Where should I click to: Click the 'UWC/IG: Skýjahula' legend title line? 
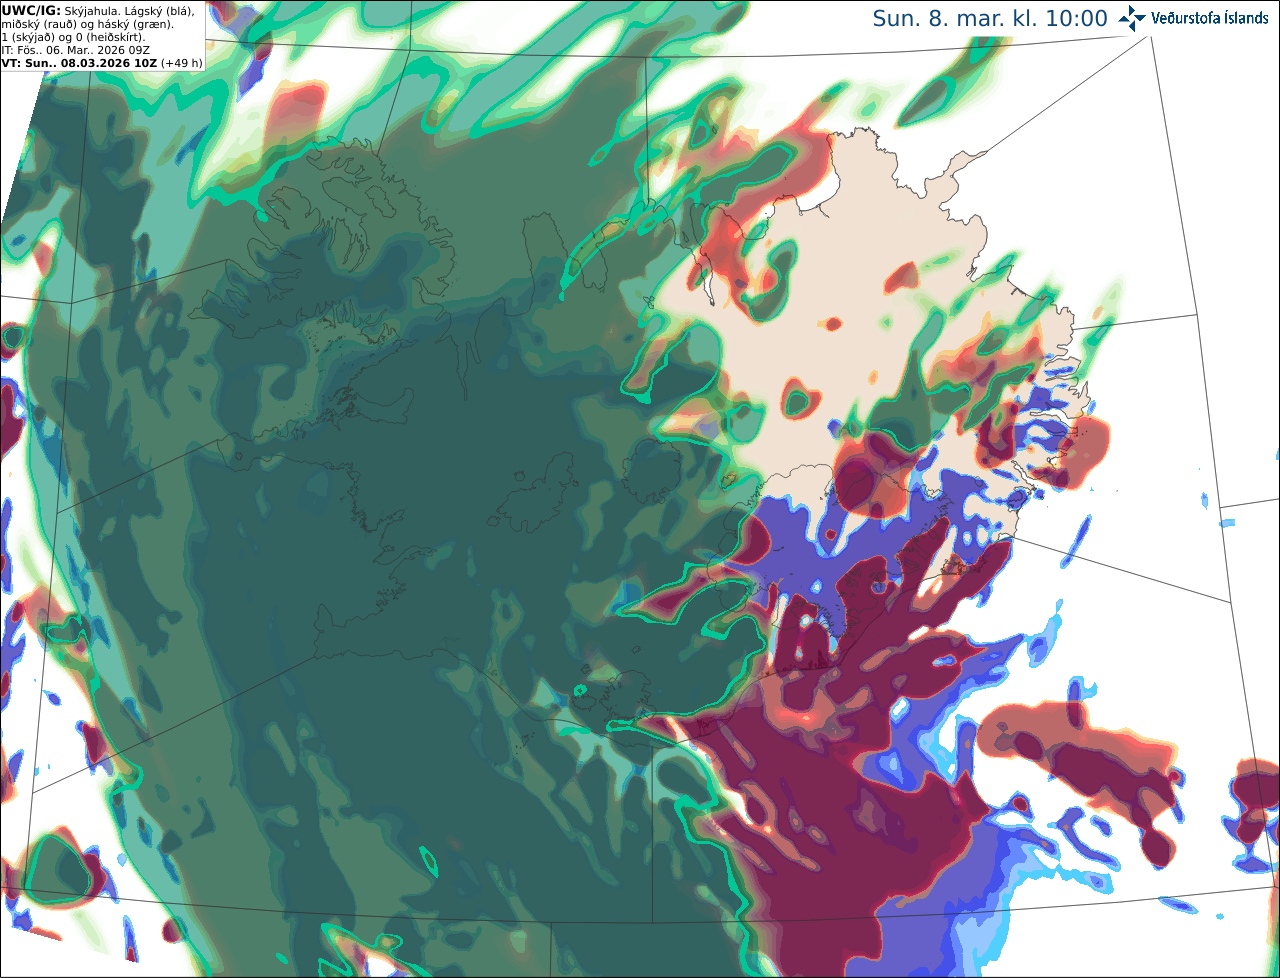pyautogui.click(x=100, y=11)
